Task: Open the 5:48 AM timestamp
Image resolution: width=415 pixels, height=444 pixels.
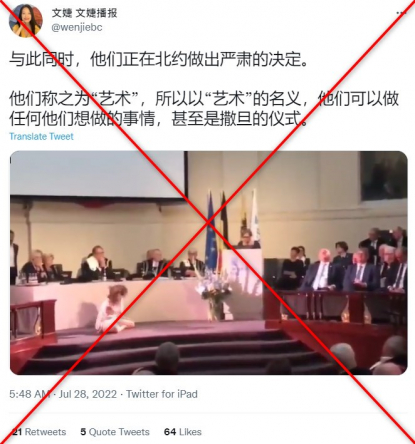Action: pos(30,394)
